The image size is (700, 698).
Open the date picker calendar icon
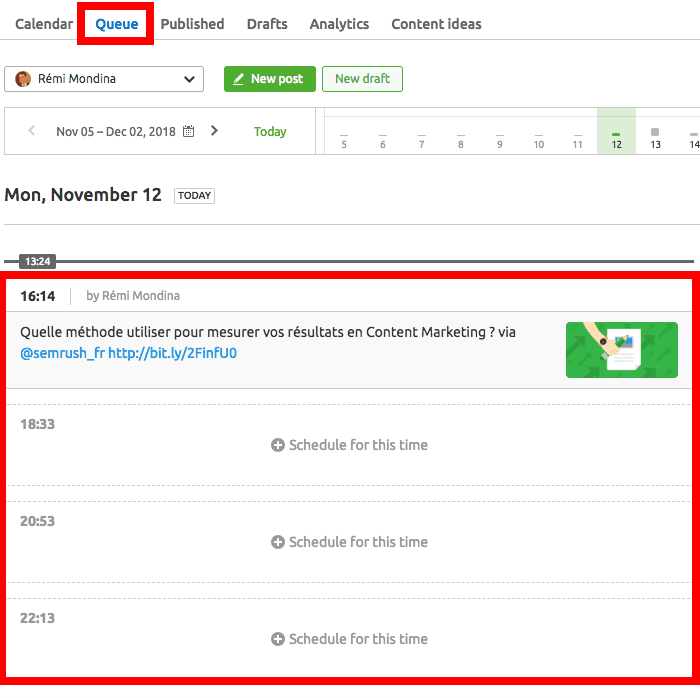tap(188, 131)
